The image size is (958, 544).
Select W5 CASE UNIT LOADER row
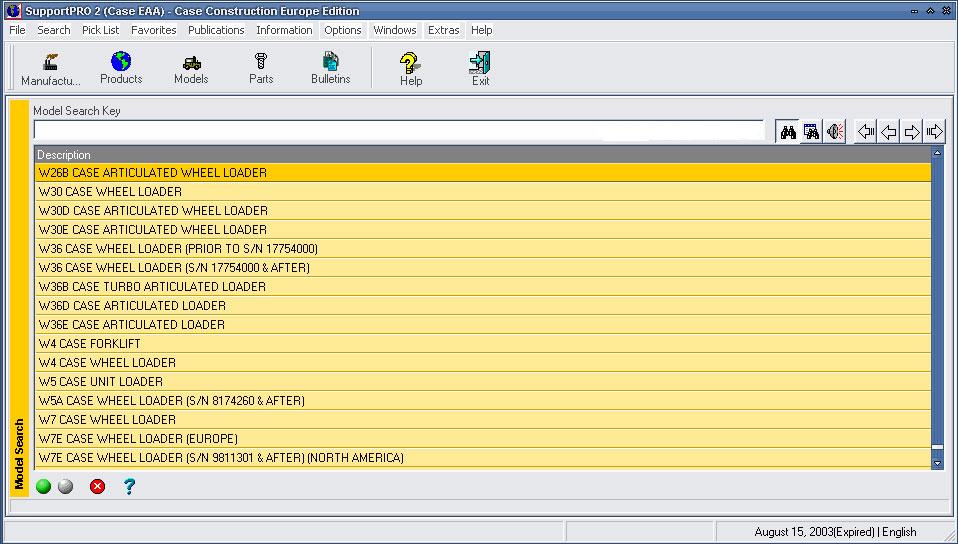pyautogui.click(x=483, y=381)
